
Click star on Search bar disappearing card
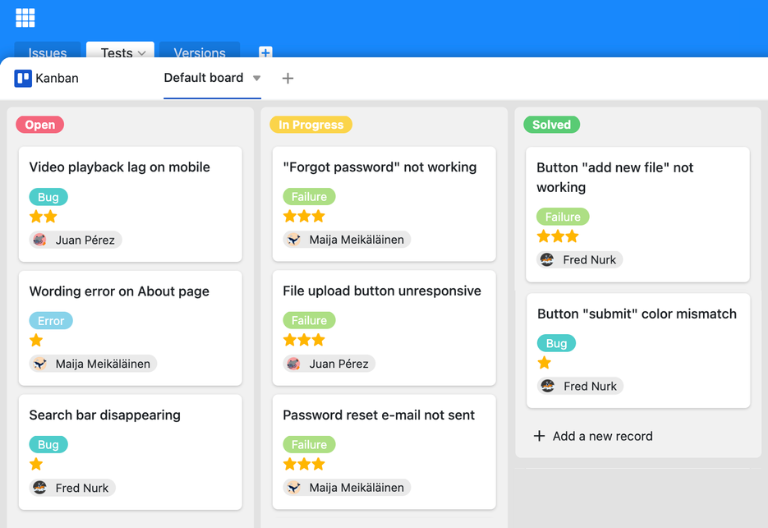36,464
